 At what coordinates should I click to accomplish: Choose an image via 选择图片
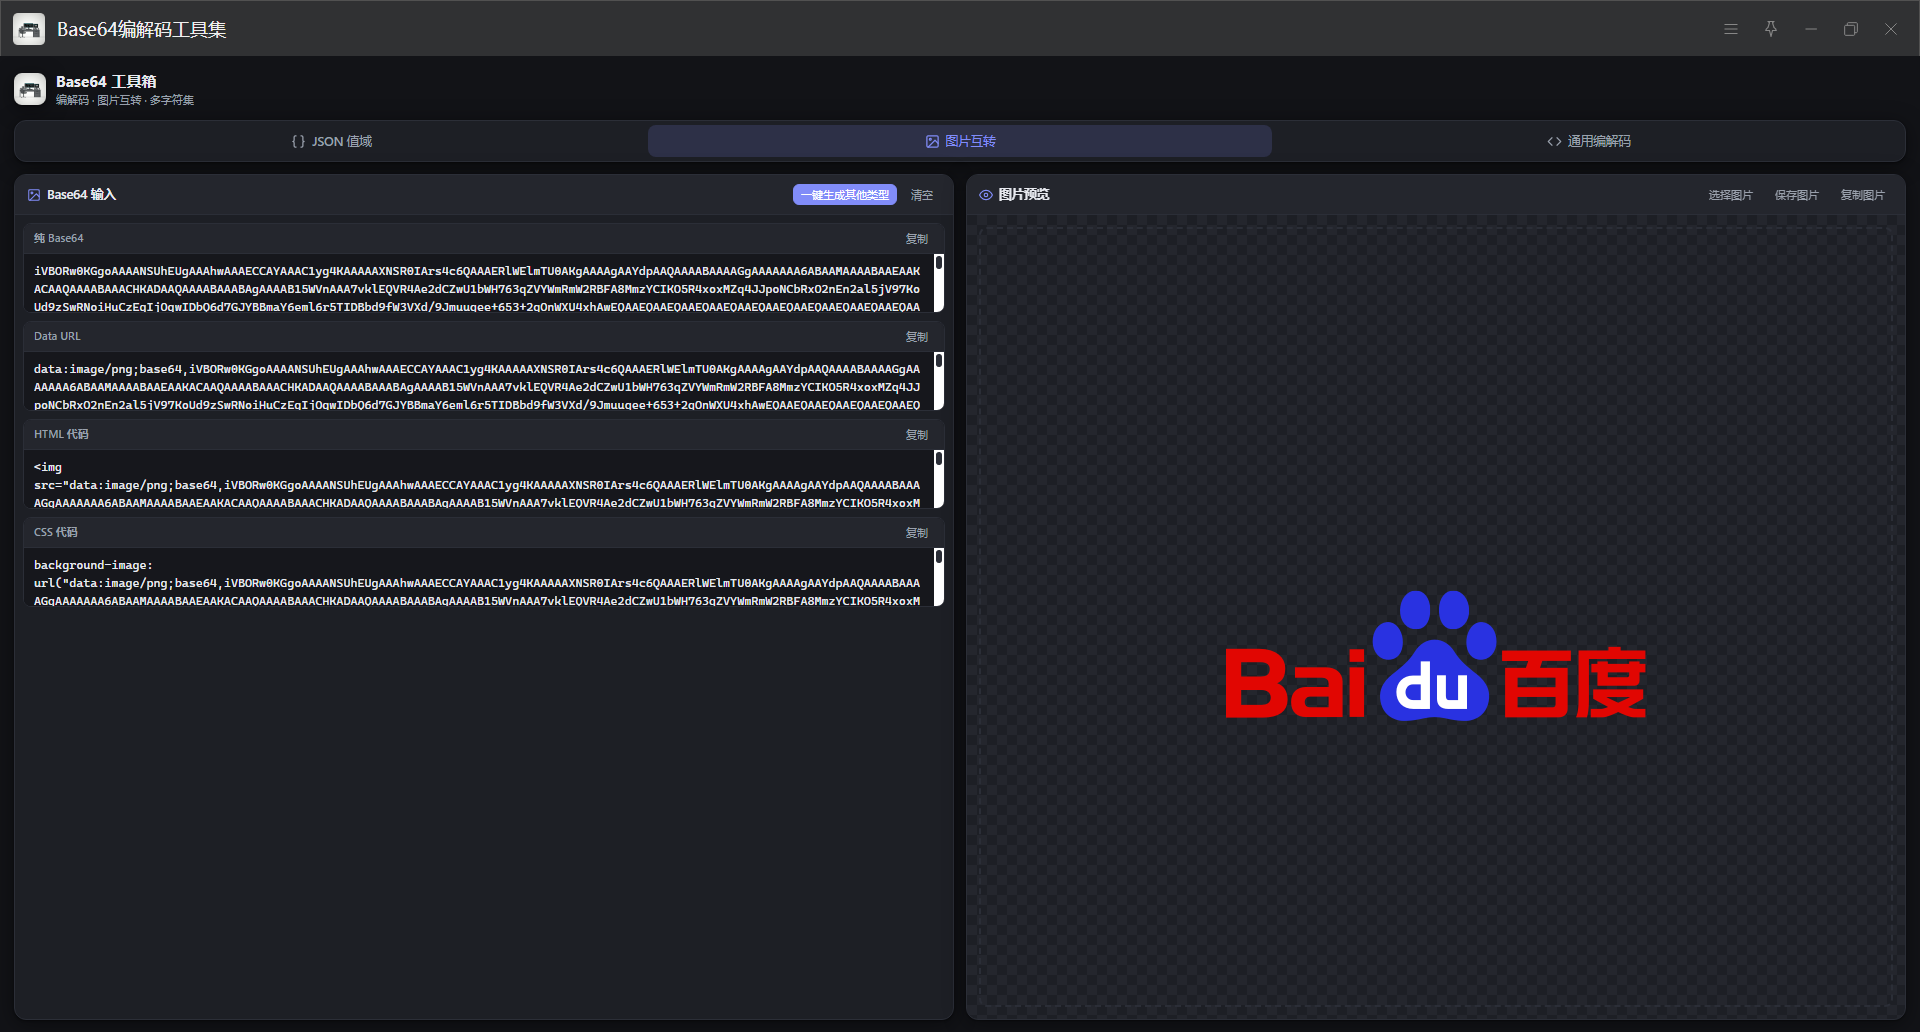[x=1731, y=195]
